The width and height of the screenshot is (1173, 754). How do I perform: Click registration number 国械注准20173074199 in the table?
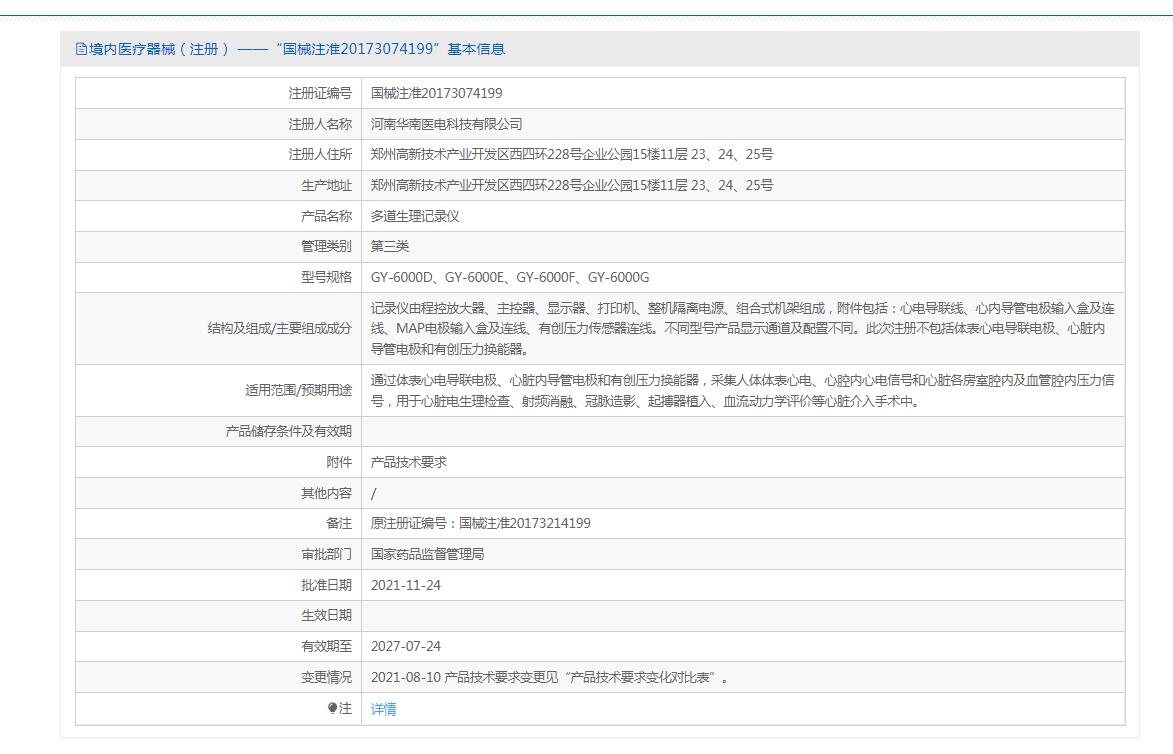[x=436, y=93]
